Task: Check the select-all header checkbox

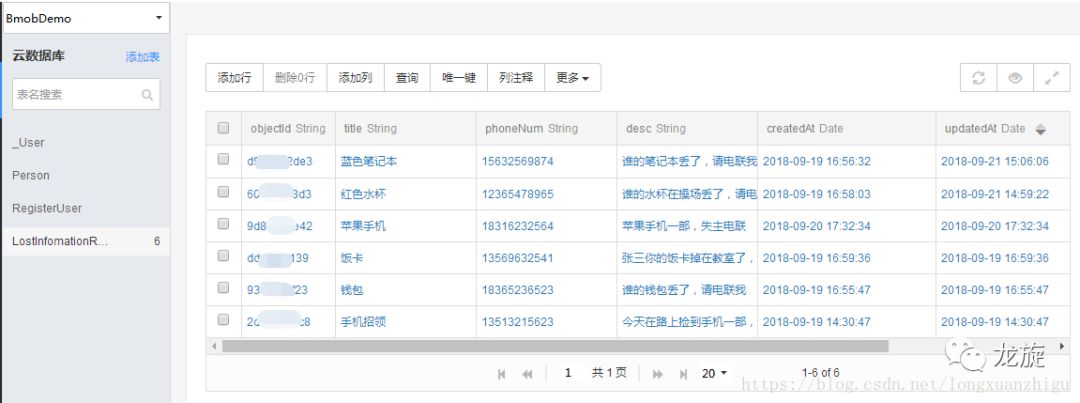Action: (x=223, y=127)
